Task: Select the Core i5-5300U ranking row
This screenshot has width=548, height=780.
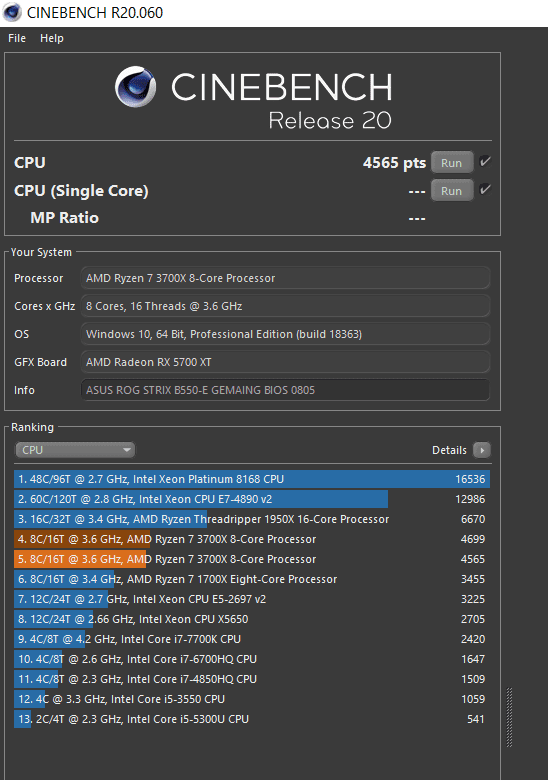Action: coord(252,719)
